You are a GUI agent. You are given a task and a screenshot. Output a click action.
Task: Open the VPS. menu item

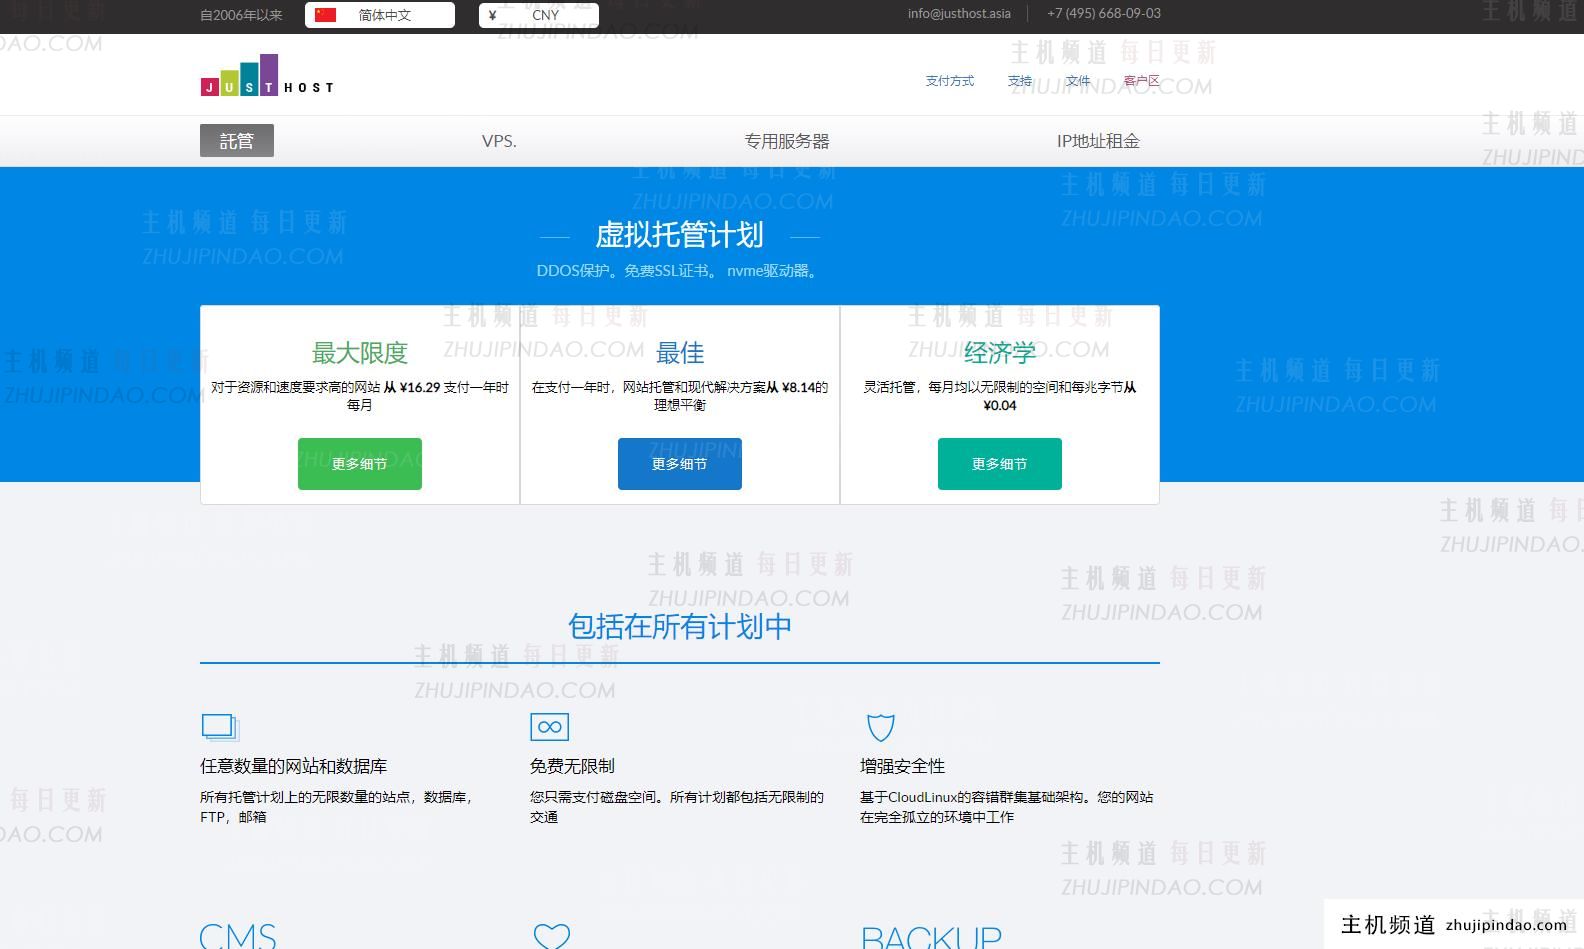[x=499, y=141]
